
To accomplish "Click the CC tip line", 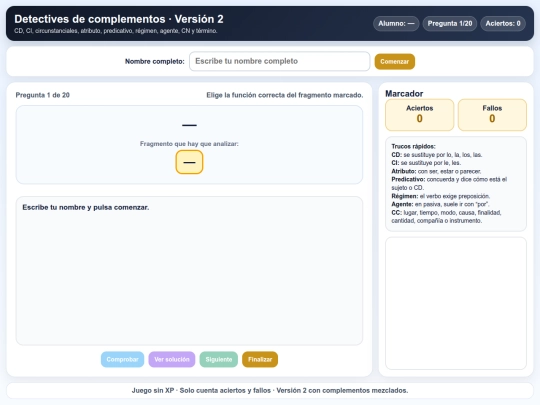I will point(446,217).
